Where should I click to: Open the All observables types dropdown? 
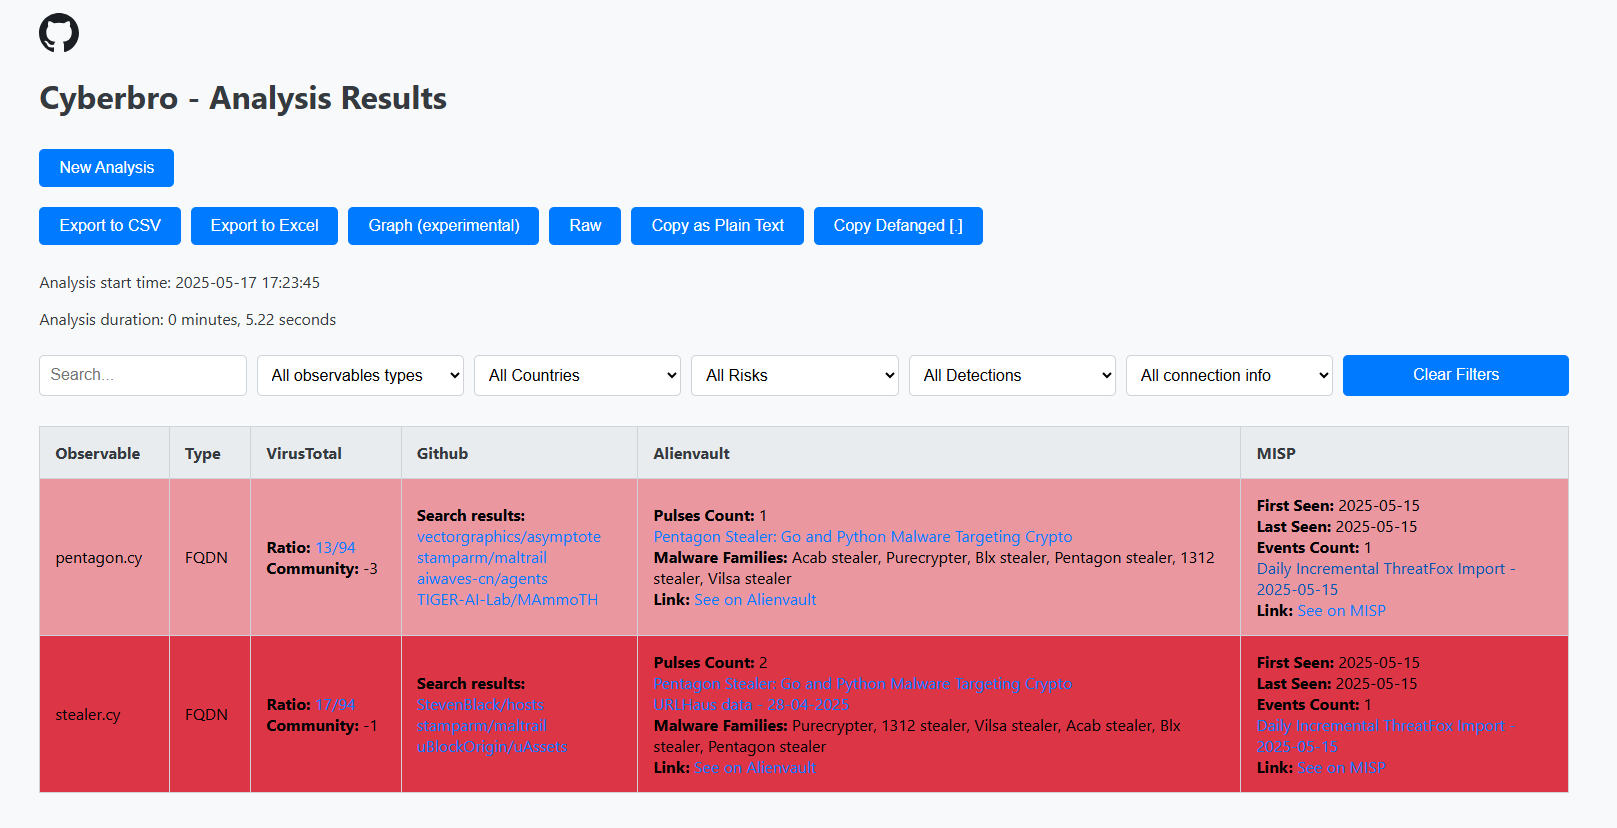[x=360, y=375]
